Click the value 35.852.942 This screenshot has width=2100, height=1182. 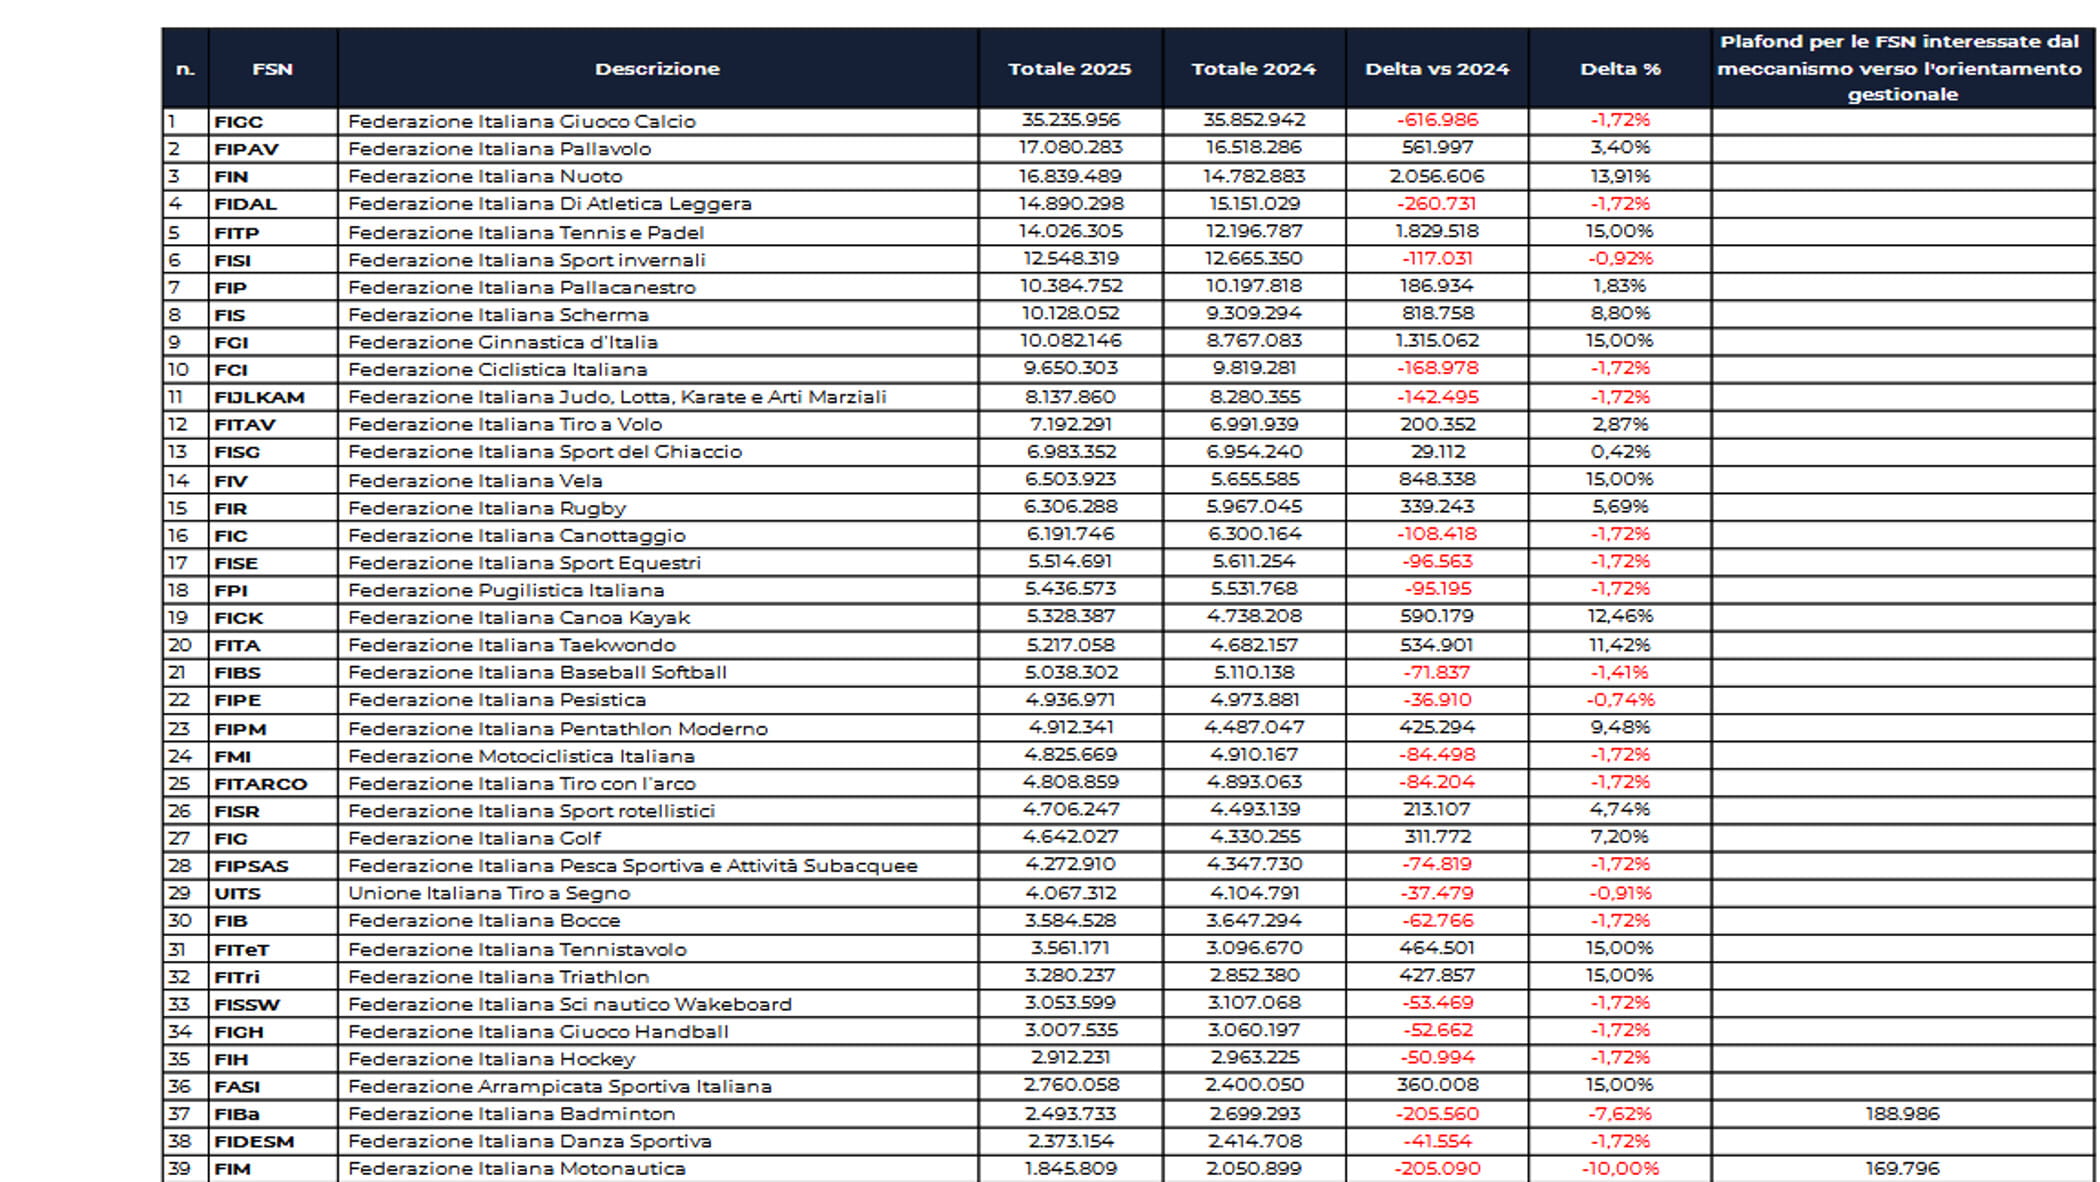point(1254,120)
